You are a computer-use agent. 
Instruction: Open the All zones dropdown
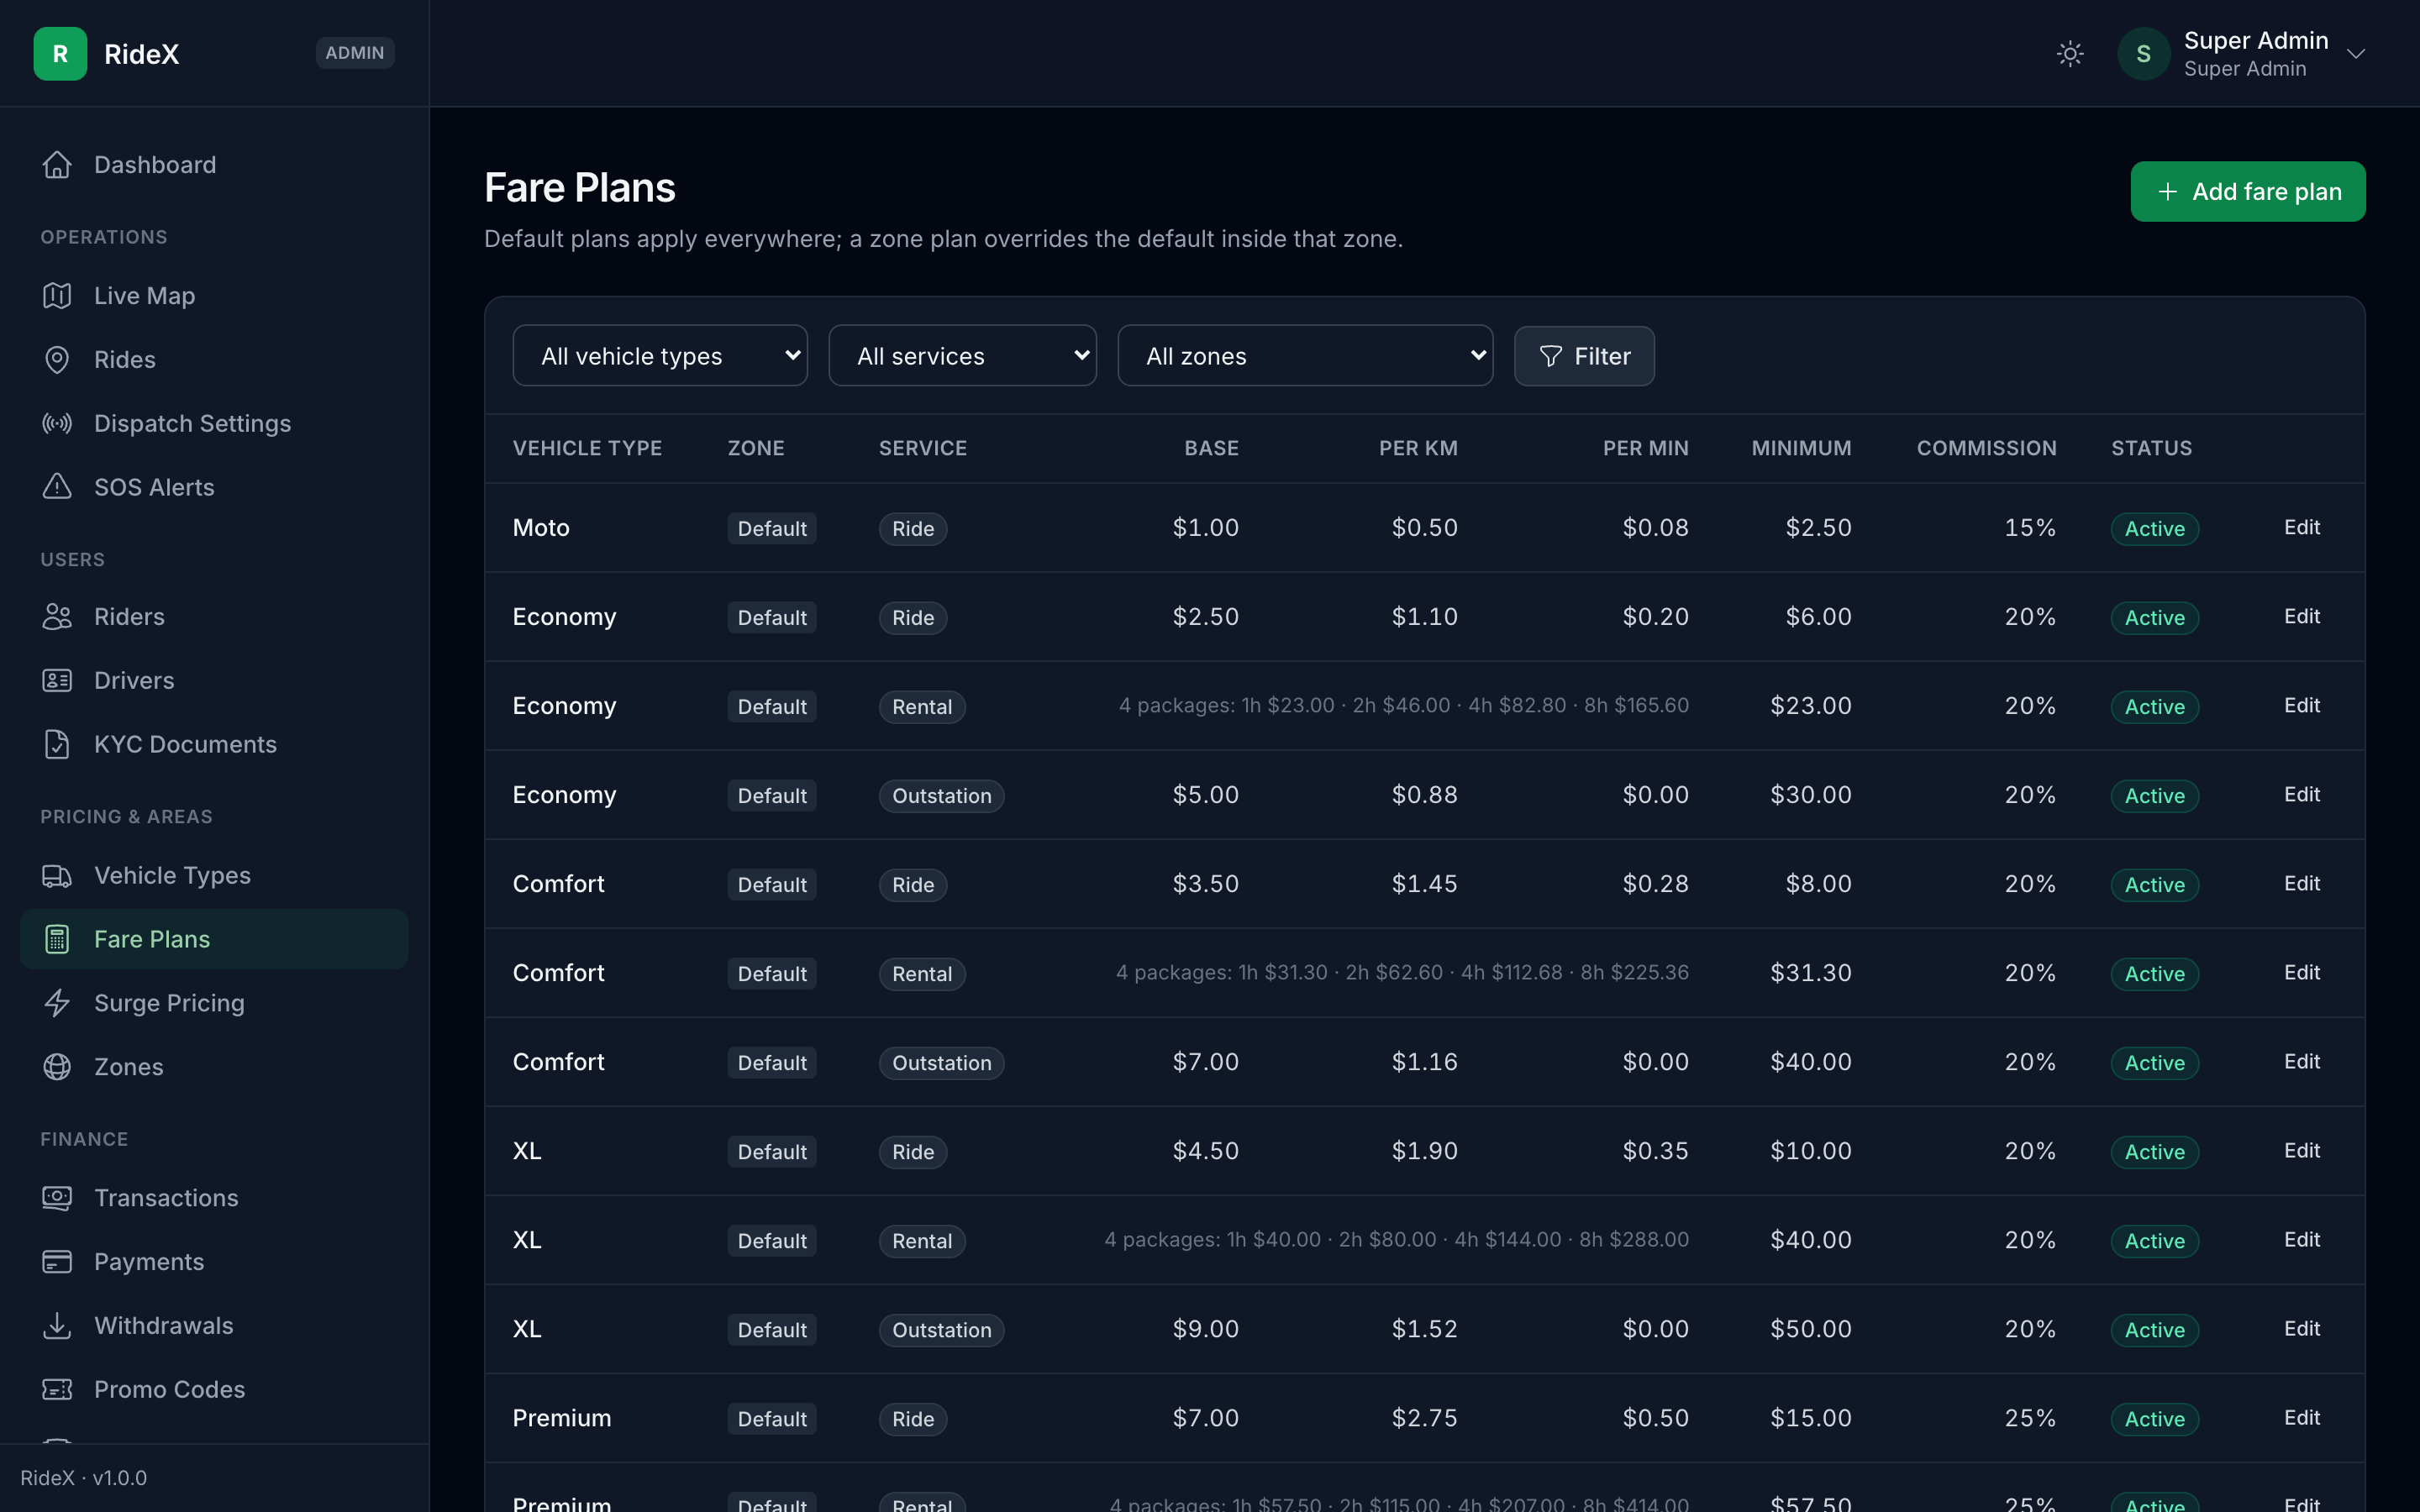click(x=1305, y=356)
